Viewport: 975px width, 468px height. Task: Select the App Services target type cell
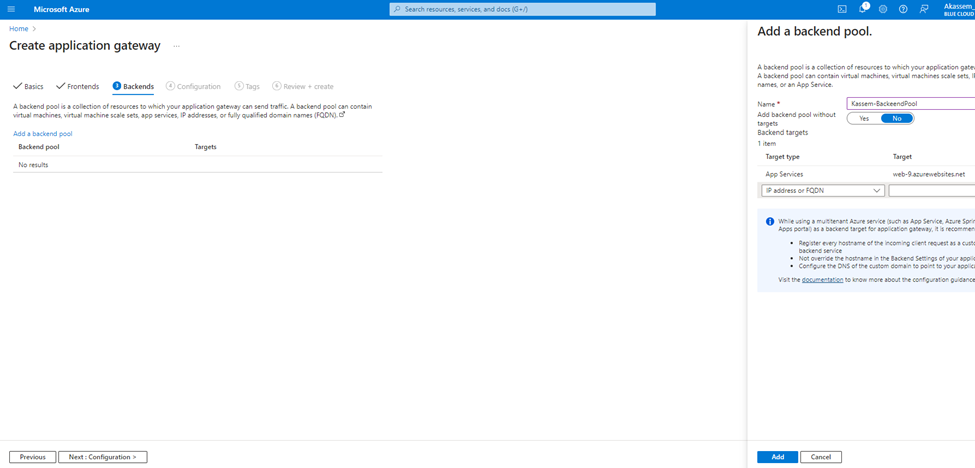click(x=785, y=175)
